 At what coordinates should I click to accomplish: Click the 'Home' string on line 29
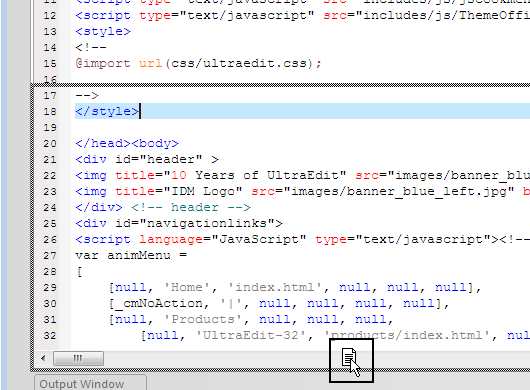187,287
